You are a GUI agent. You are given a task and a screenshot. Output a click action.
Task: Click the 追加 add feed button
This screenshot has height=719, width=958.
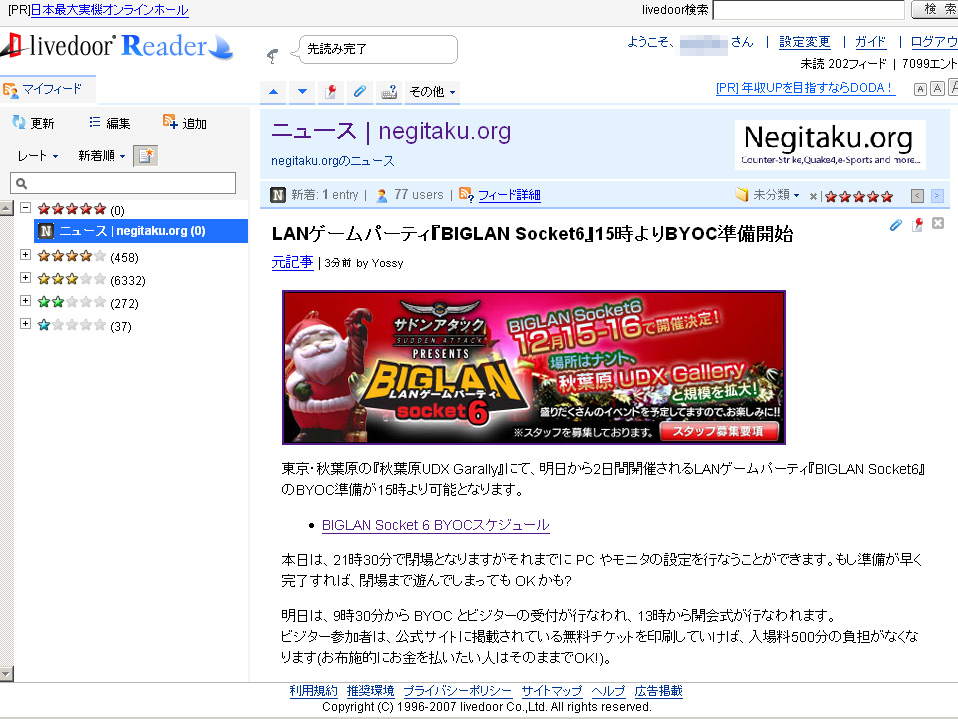click(185, 123)
